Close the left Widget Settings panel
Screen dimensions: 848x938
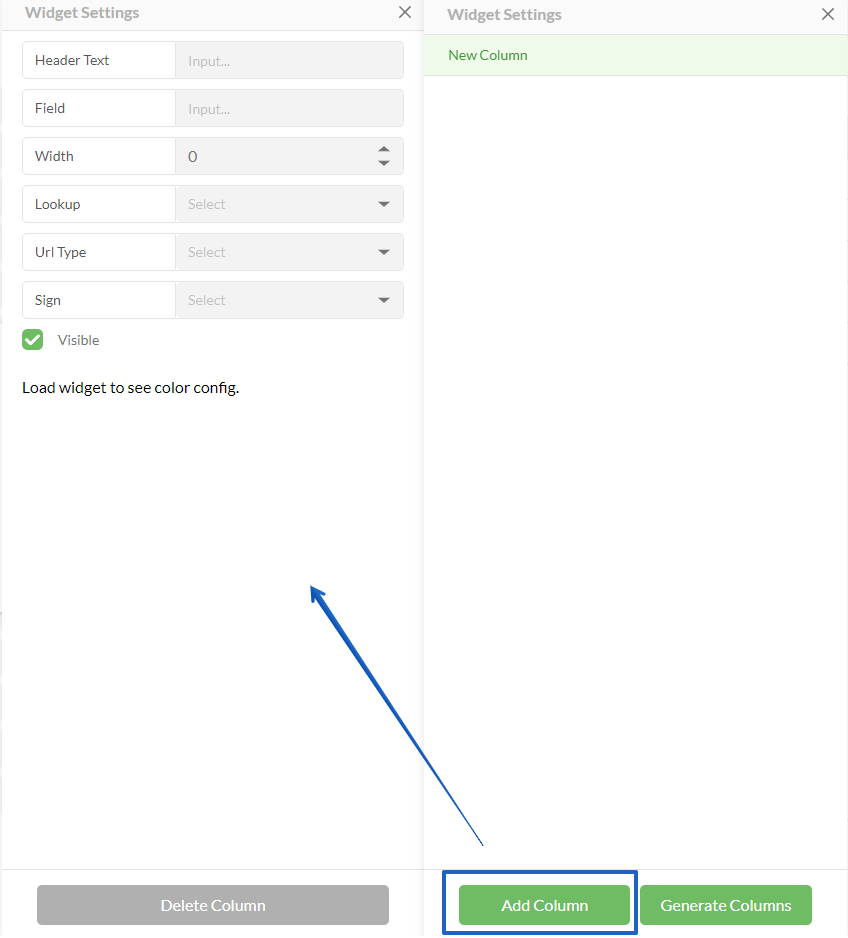click(x=405, y=12)
